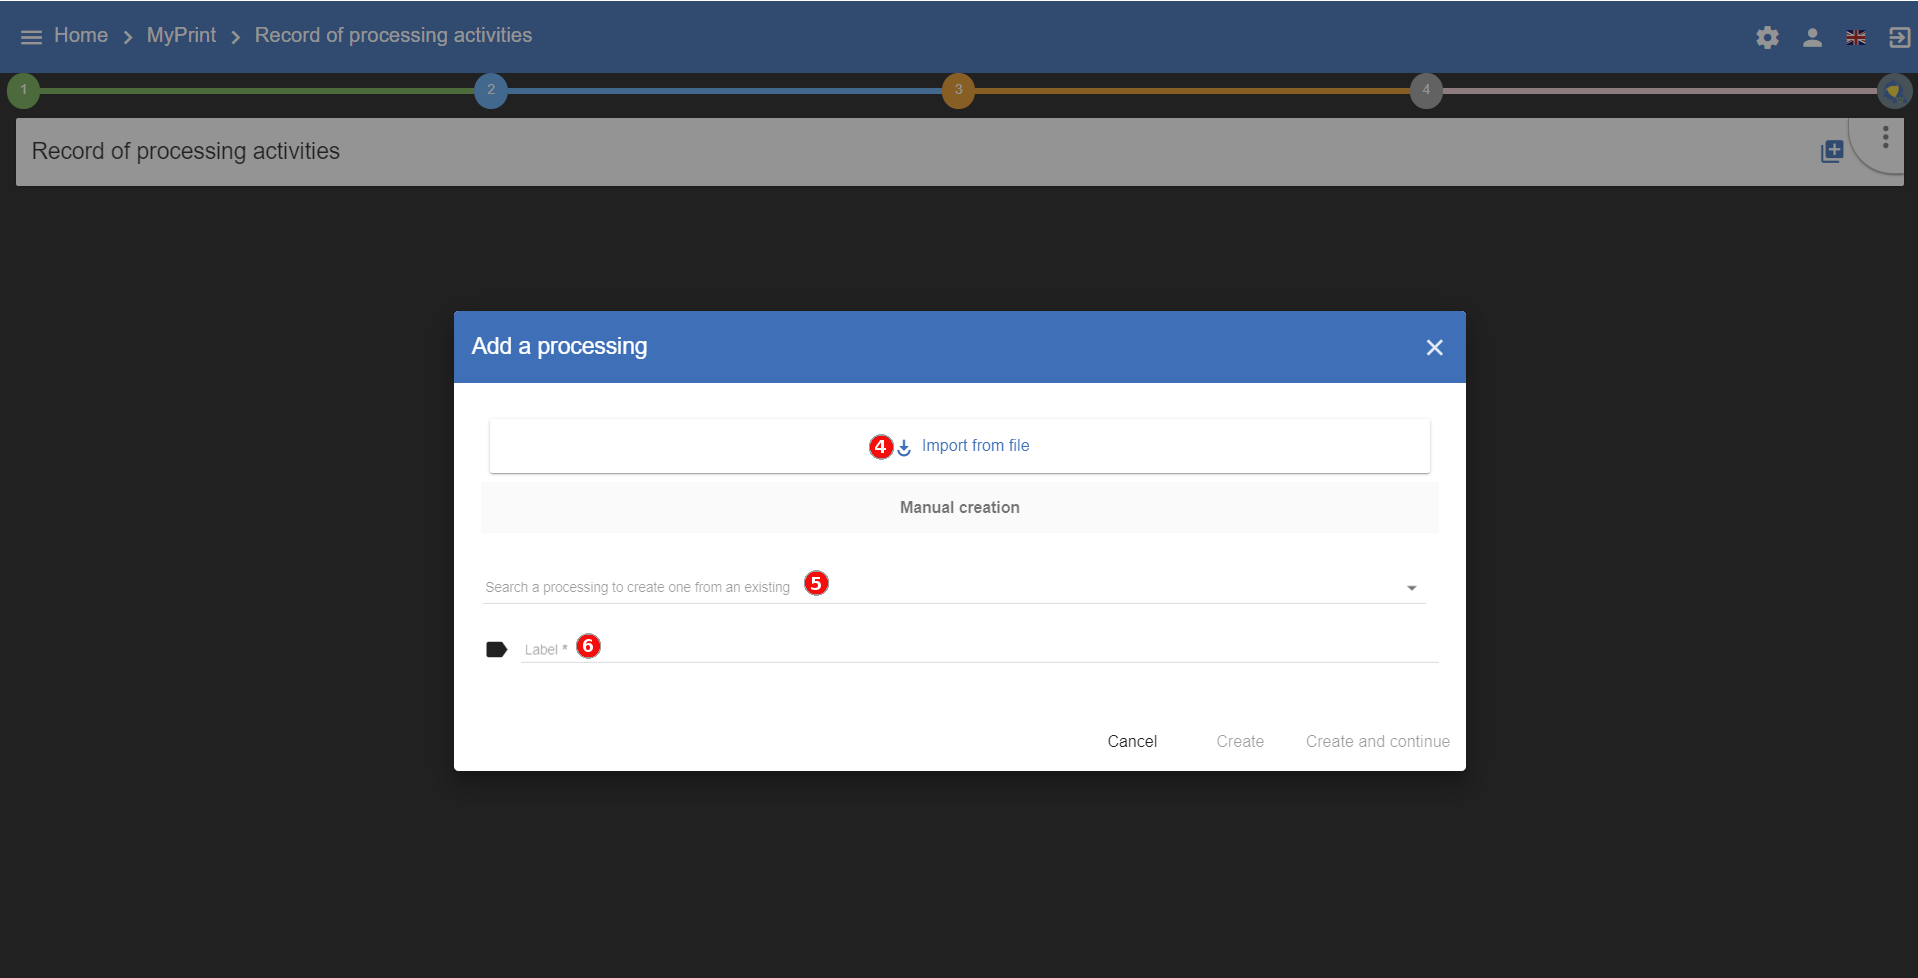Open MyPrint from the breadcrumb

[x=181, y=35]
